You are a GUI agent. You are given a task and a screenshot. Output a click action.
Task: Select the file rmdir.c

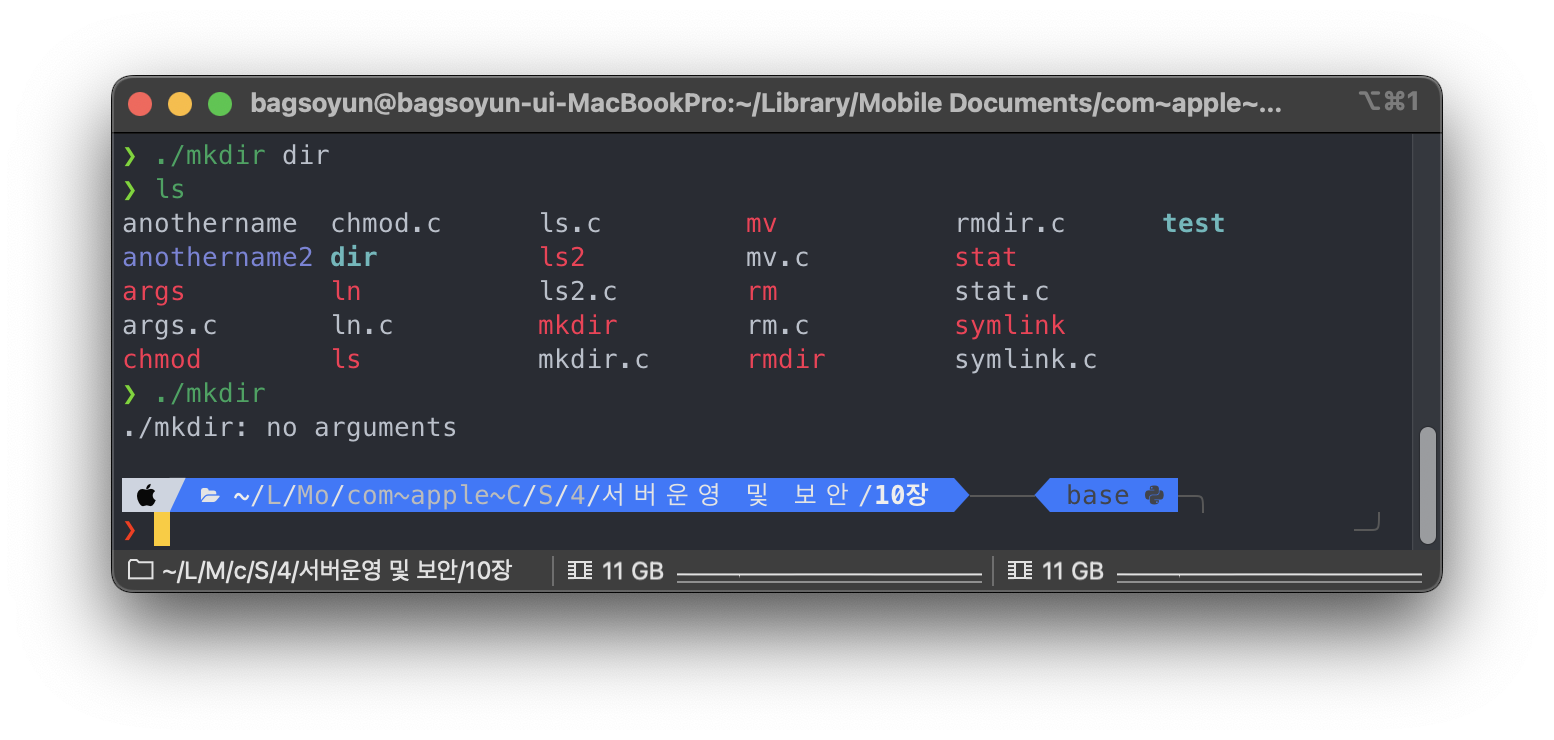tap(1010, 223)
